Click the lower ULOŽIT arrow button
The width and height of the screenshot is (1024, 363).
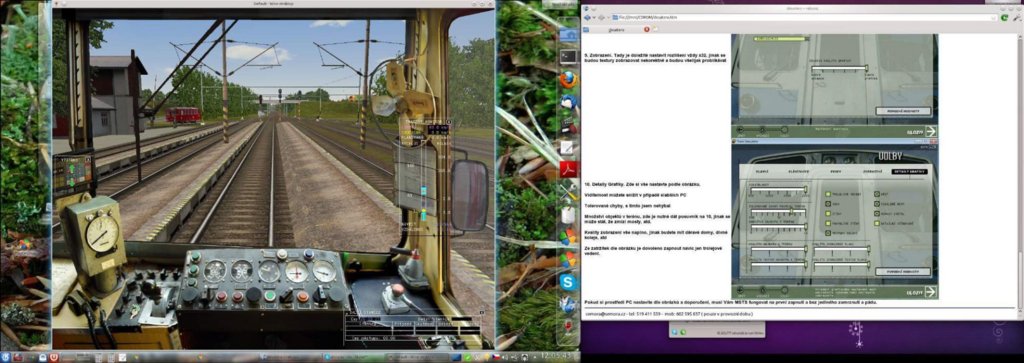point(921,291)
